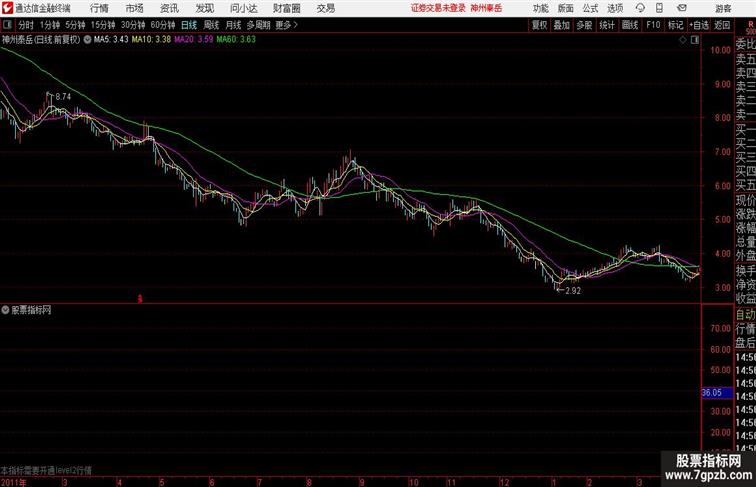This screenshot has width=756, height=487.
Task: Click the circular icon beside 股票指标网 indicator
Action: click(x=5, y=310)
